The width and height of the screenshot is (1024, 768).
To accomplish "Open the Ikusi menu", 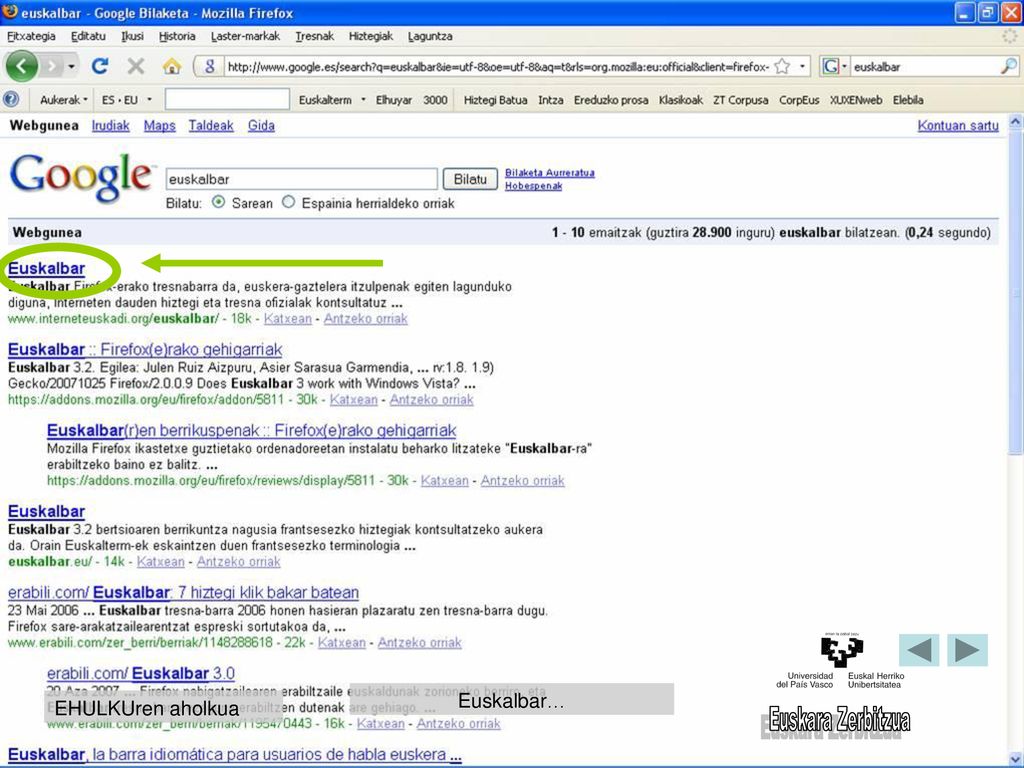I will click(133, 36).
